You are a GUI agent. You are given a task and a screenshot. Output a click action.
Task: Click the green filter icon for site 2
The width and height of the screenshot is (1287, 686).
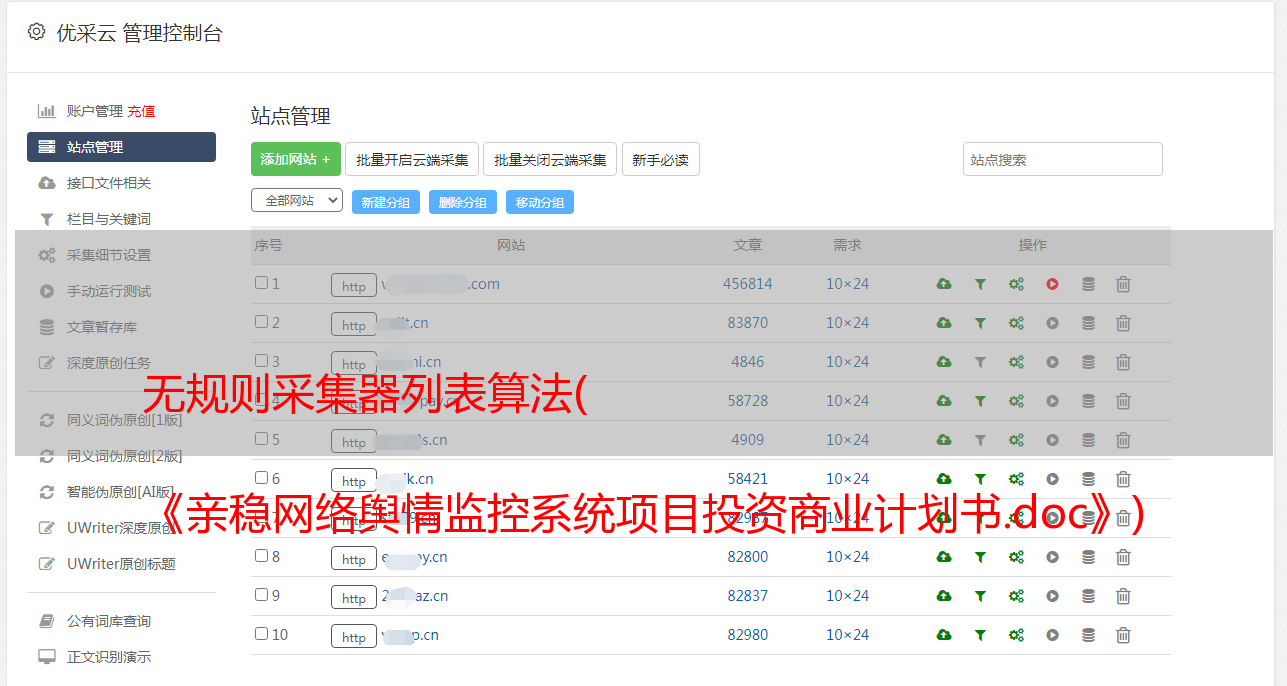980,323
